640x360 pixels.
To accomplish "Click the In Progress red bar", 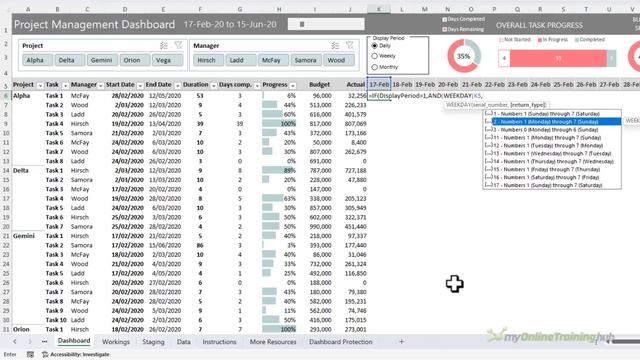I will 558,58.
